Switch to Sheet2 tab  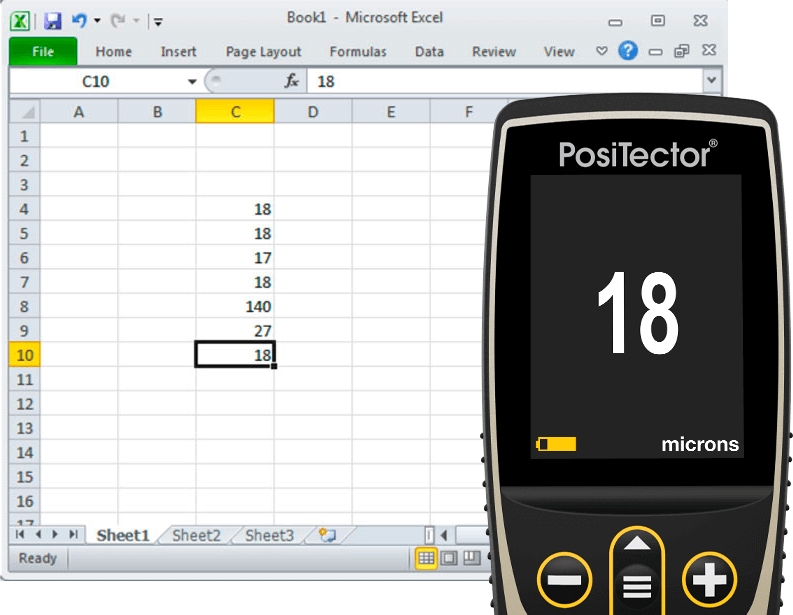point(196,535)
